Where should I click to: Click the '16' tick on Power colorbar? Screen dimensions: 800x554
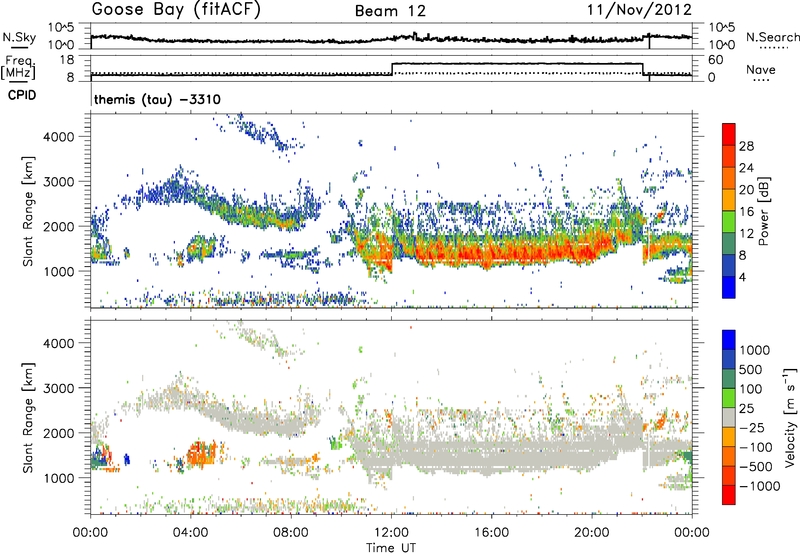coord(746,212)
